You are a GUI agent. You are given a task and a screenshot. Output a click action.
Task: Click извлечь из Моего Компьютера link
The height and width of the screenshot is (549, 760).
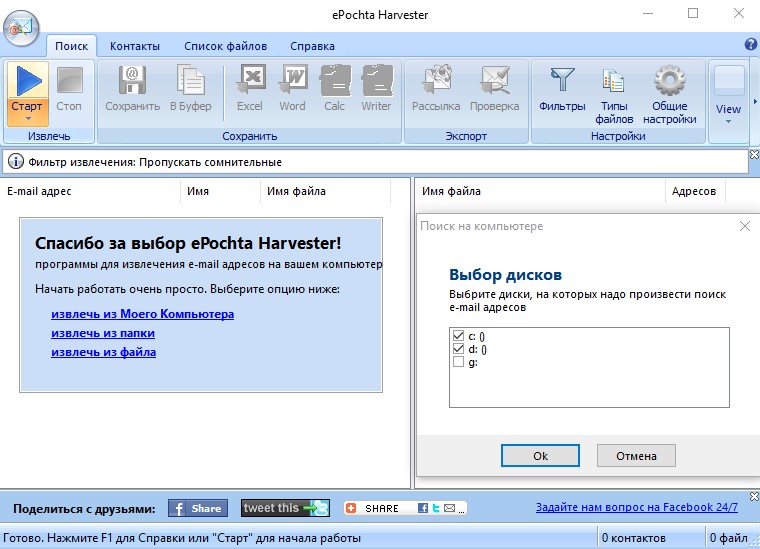point(142,314)
